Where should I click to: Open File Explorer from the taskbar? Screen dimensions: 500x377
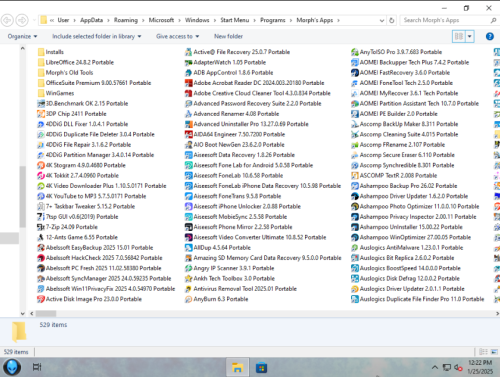click(237, 368)
